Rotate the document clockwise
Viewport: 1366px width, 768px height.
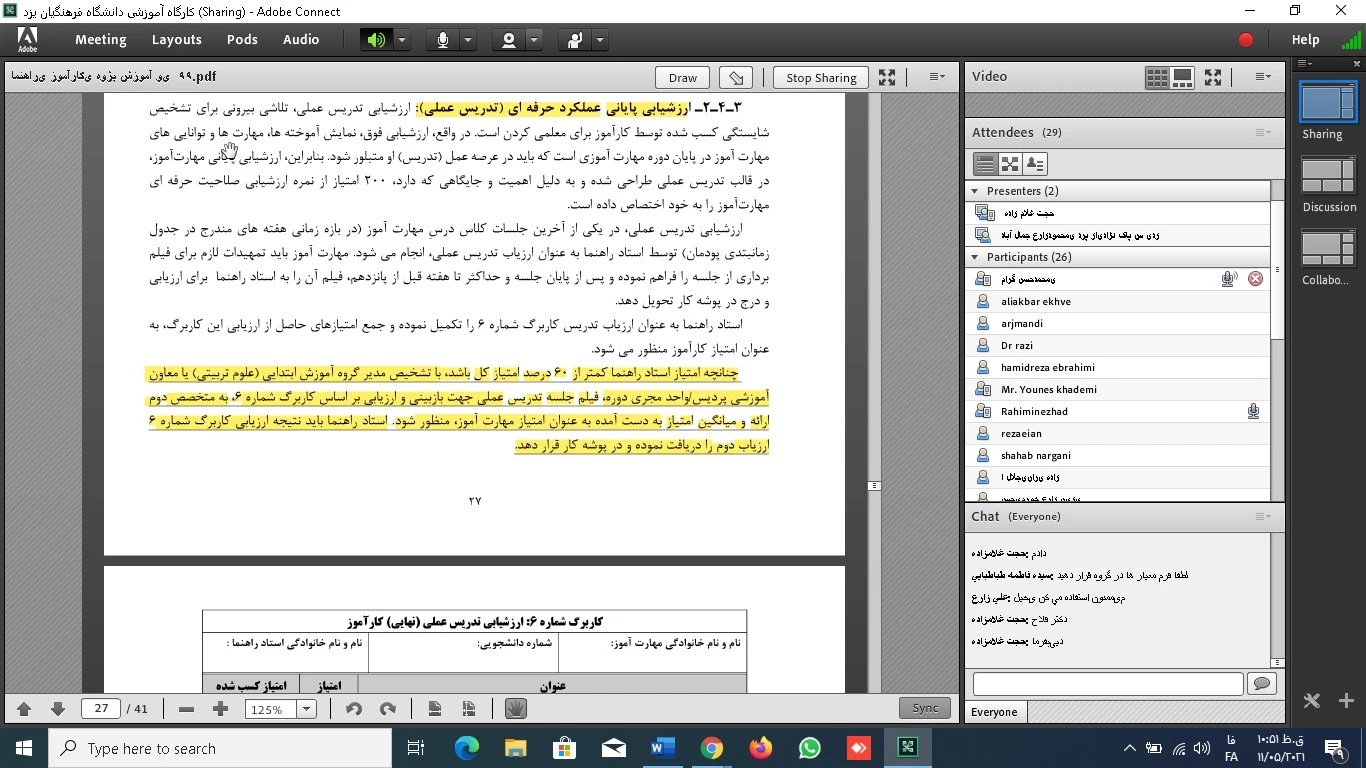(x=387, y=709)
